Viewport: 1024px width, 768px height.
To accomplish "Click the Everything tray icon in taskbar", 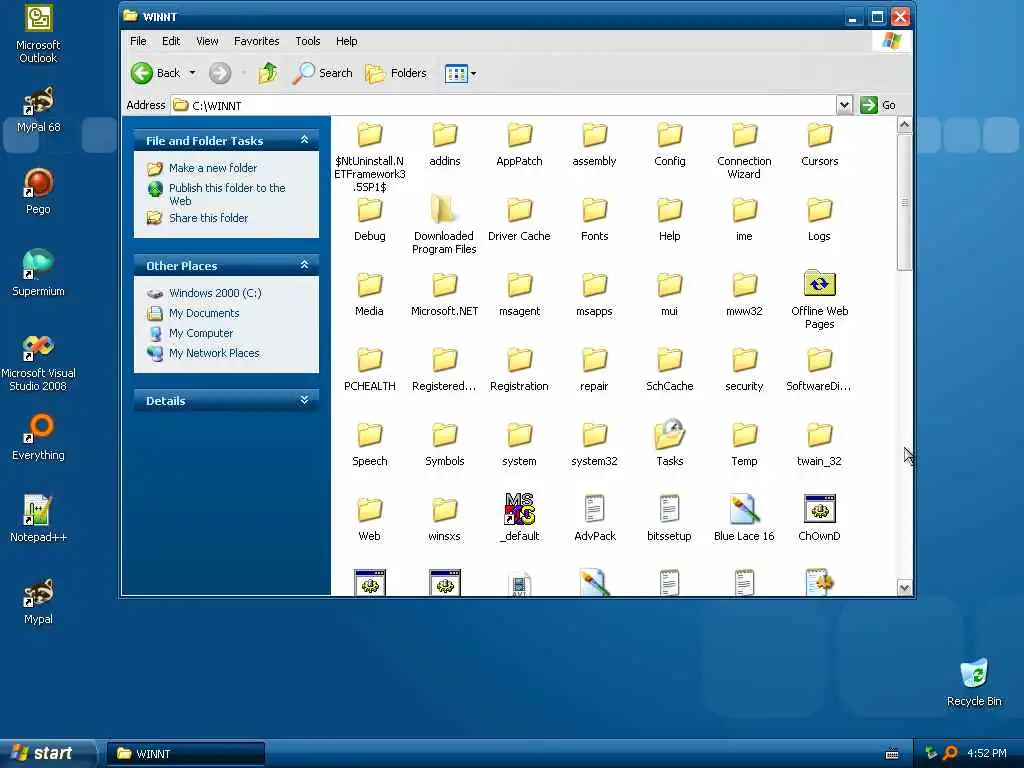I will [x=951, y=753].
